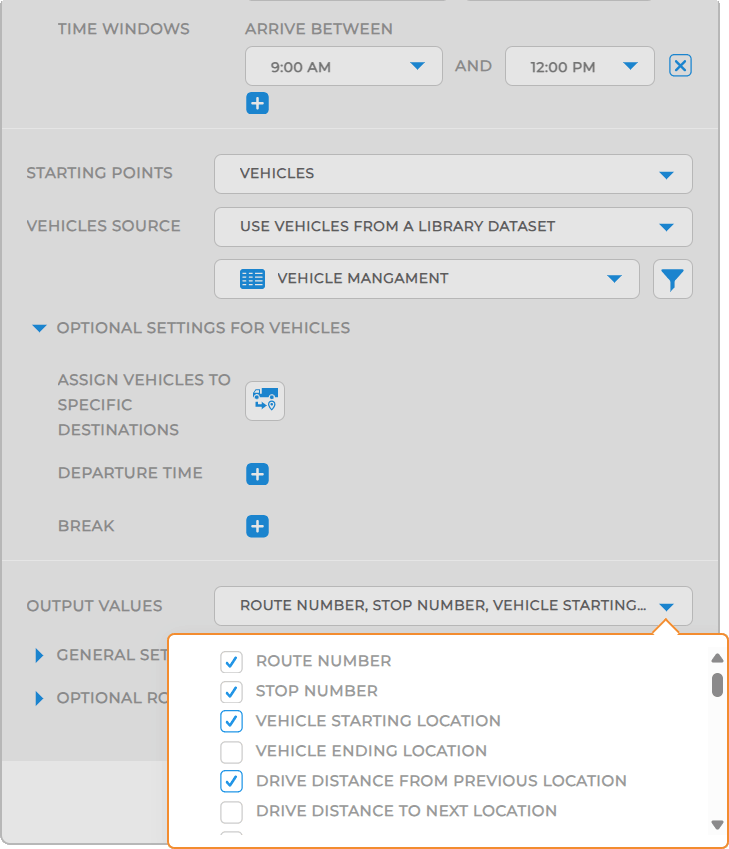Click the Vehicle Ending Location label
Image resolution: width=729 pixels, height=849 pixels.
coord(371,752)
